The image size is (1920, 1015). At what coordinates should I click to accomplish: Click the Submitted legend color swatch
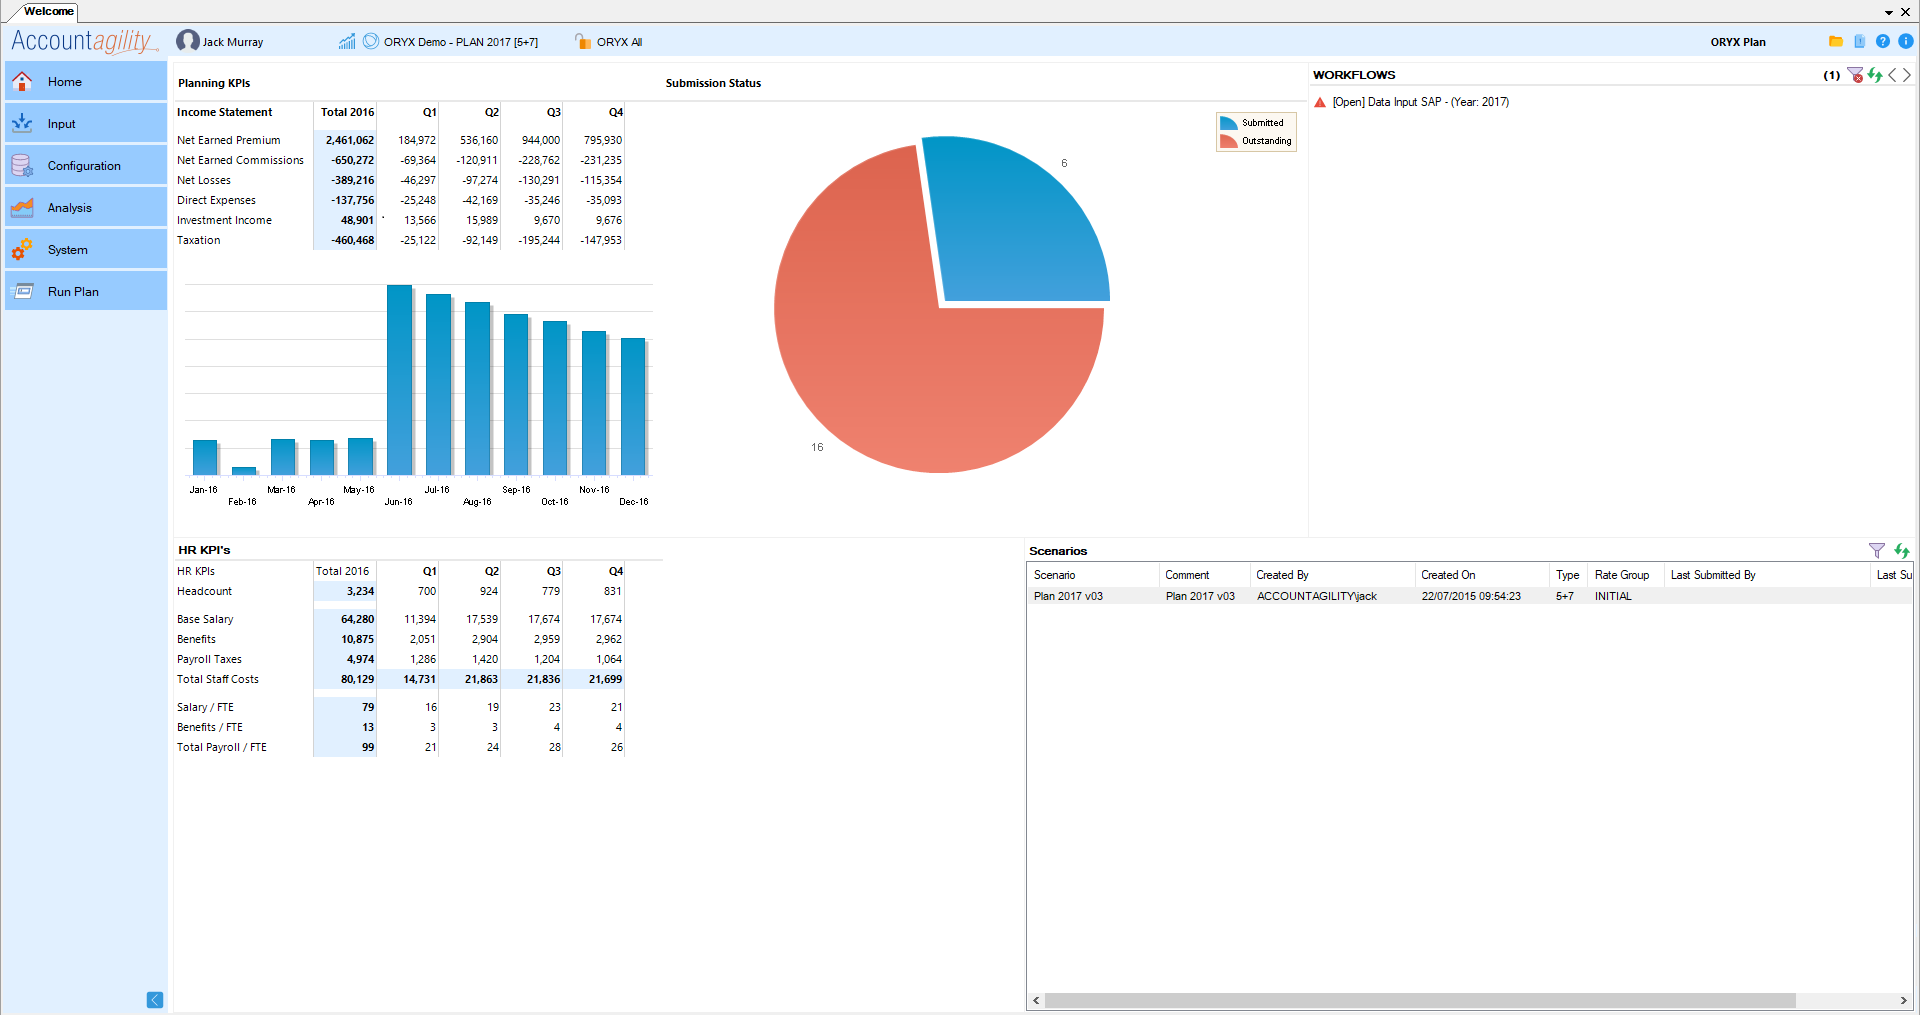tap(1229, 123)
